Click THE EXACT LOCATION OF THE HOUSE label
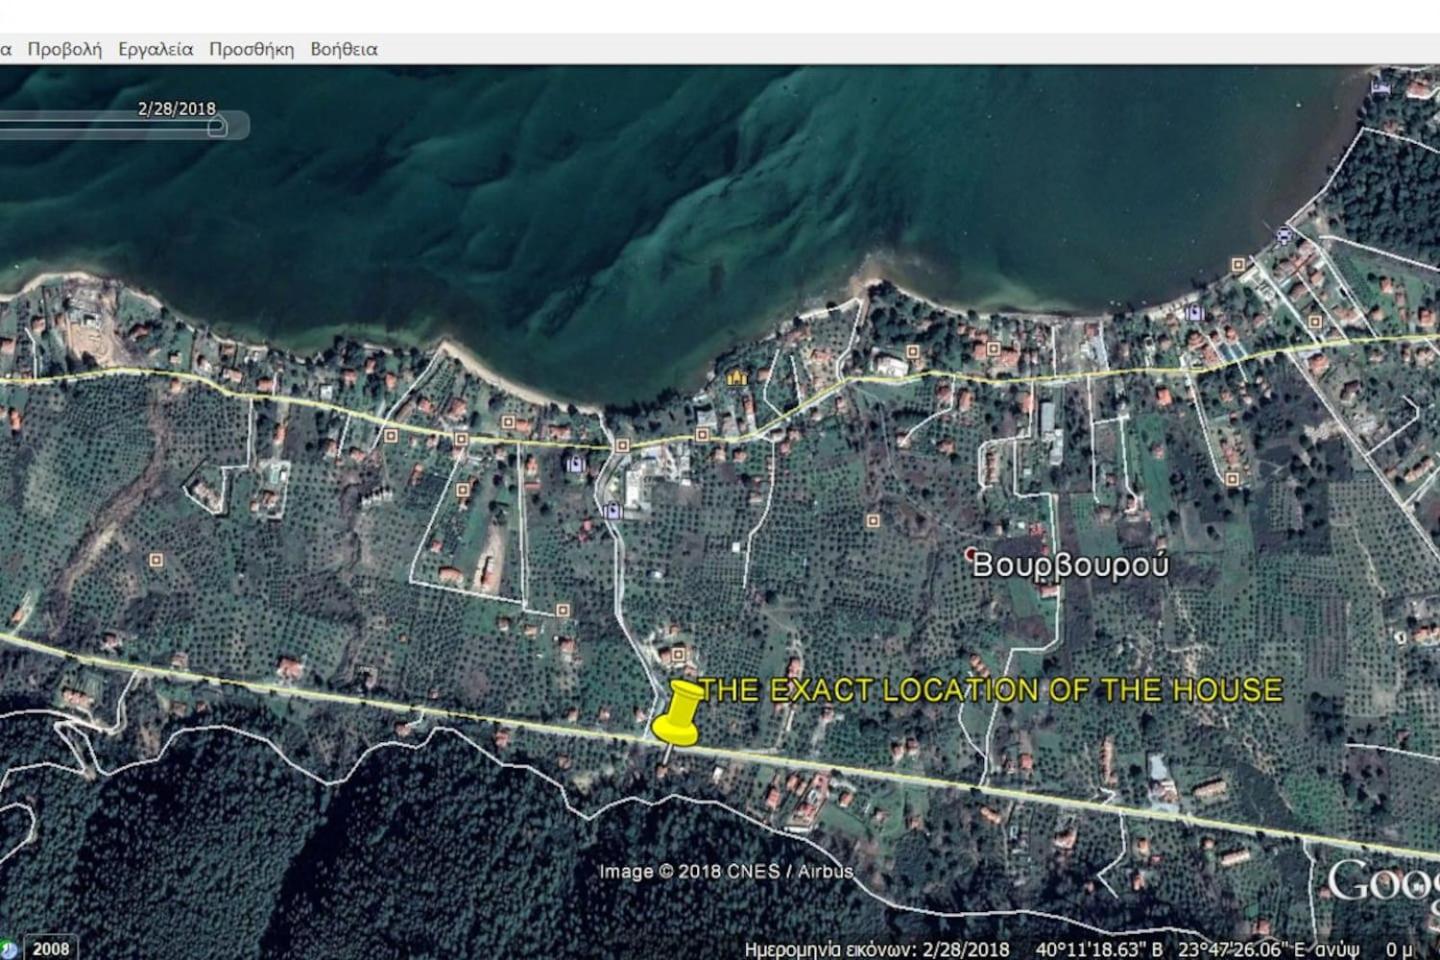This screenshot has height=960, width=1440. (x=991, y=690)
